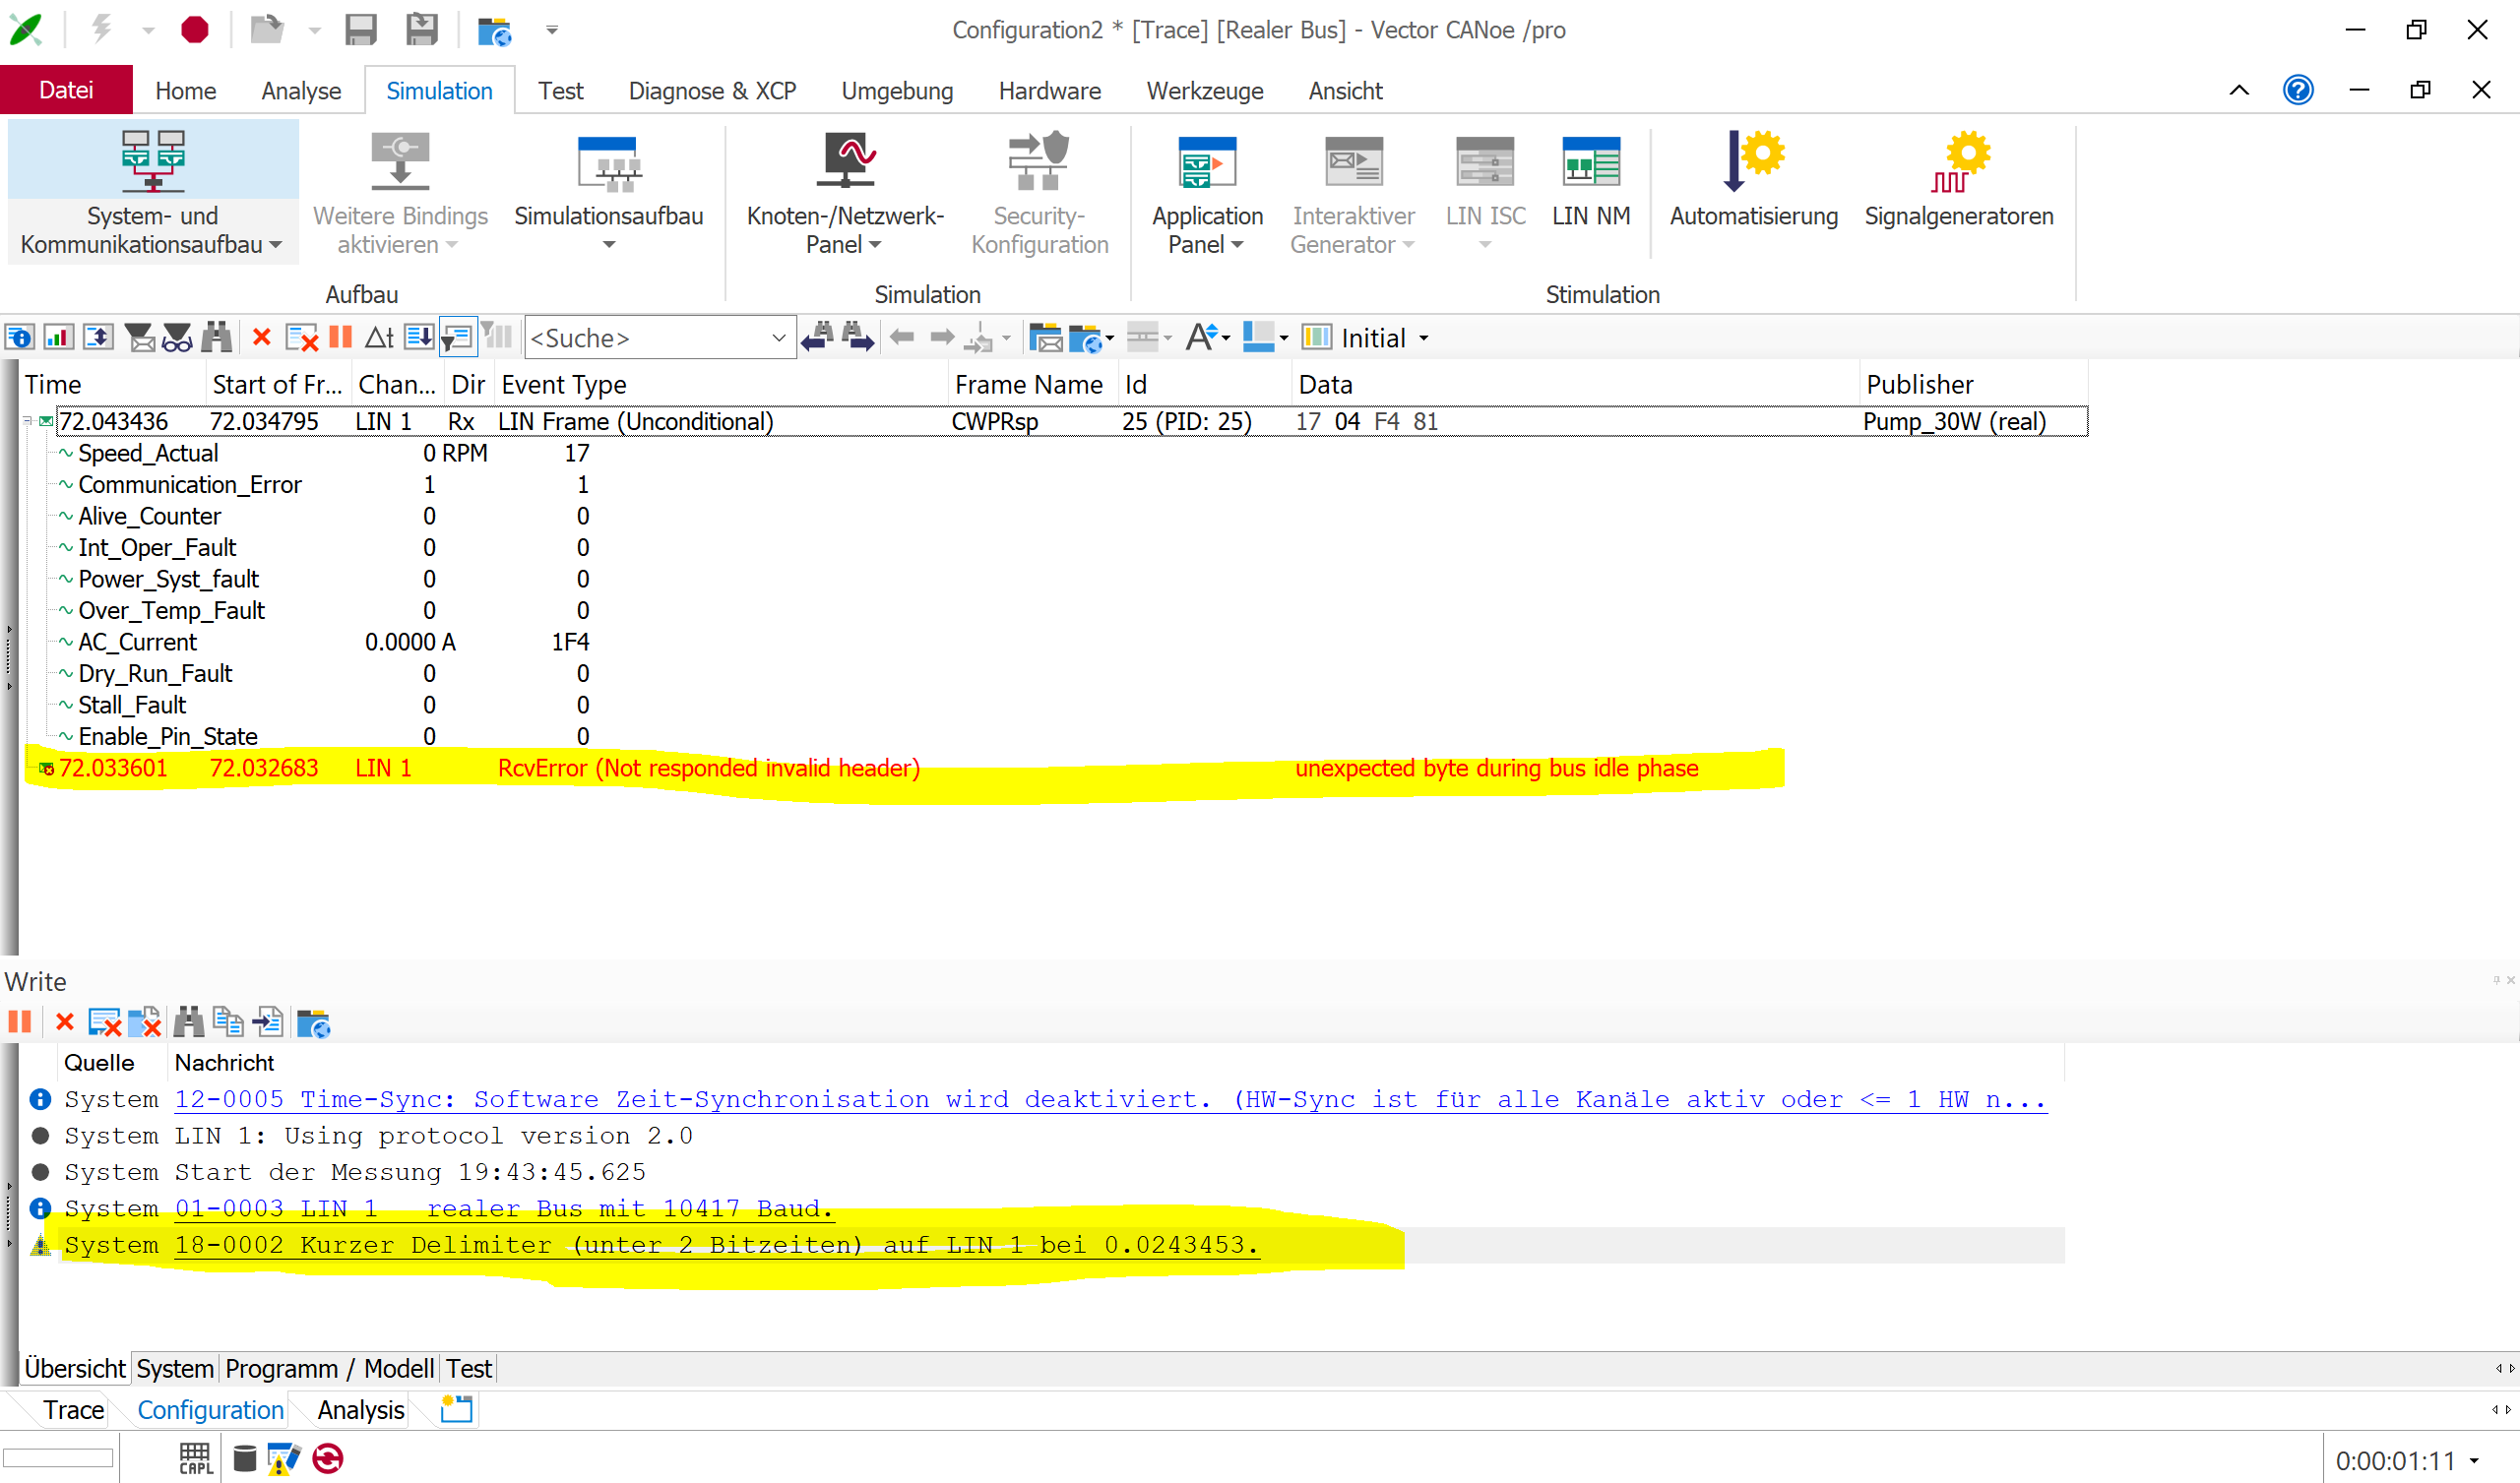Switch to the Analyse ribbon tab
This screenshot has height=1483, width=2520.
pyautogui.click(x=300, y=91)
